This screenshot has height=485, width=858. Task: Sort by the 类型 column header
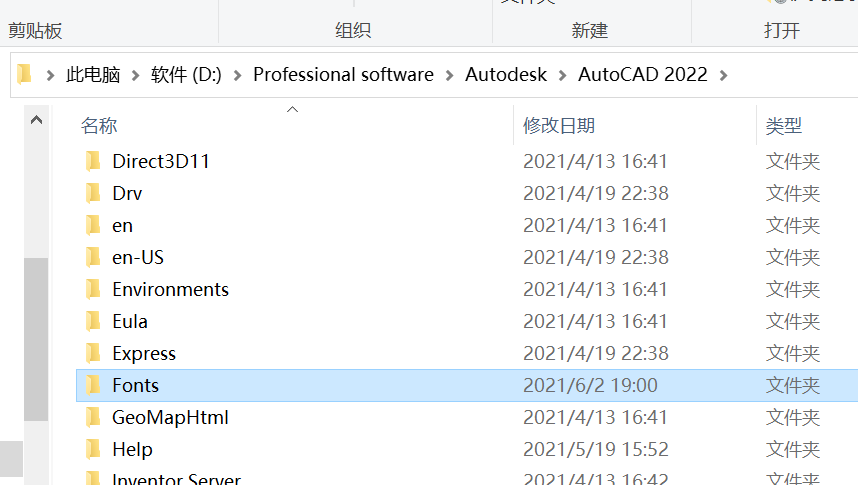point(784,126)
